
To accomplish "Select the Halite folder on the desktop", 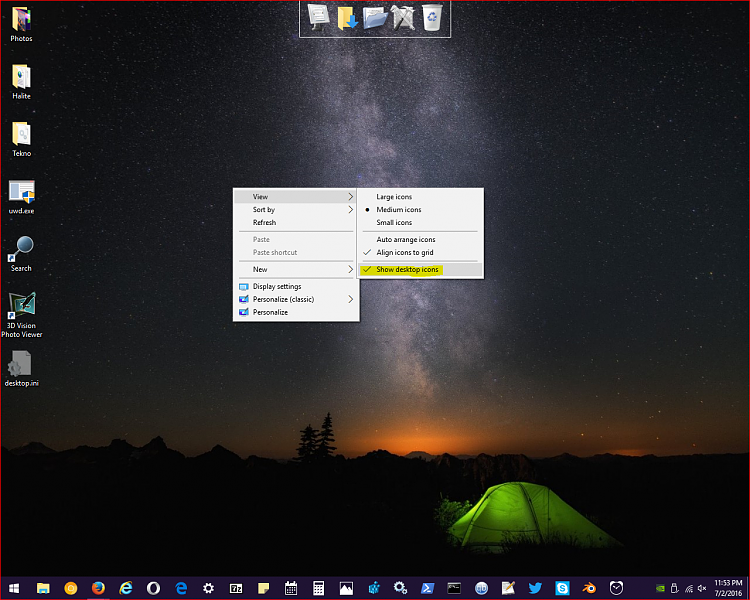I will coord(22,82).
